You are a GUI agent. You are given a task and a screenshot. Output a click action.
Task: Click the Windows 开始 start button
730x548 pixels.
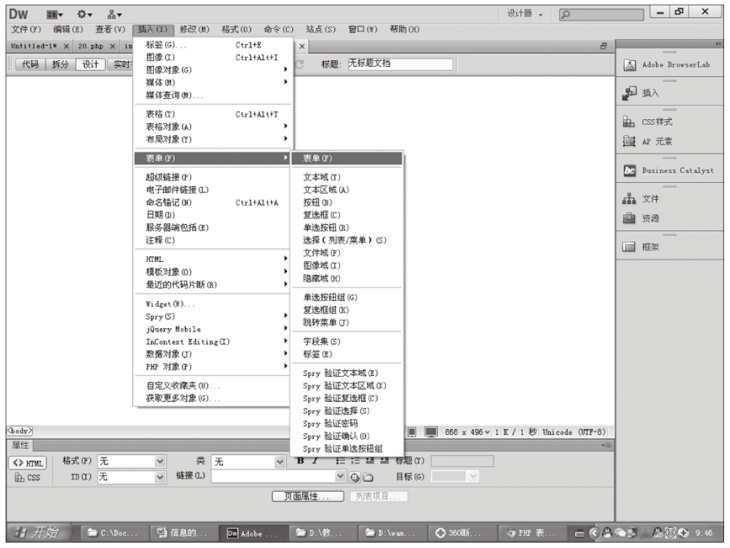[40, 532]
